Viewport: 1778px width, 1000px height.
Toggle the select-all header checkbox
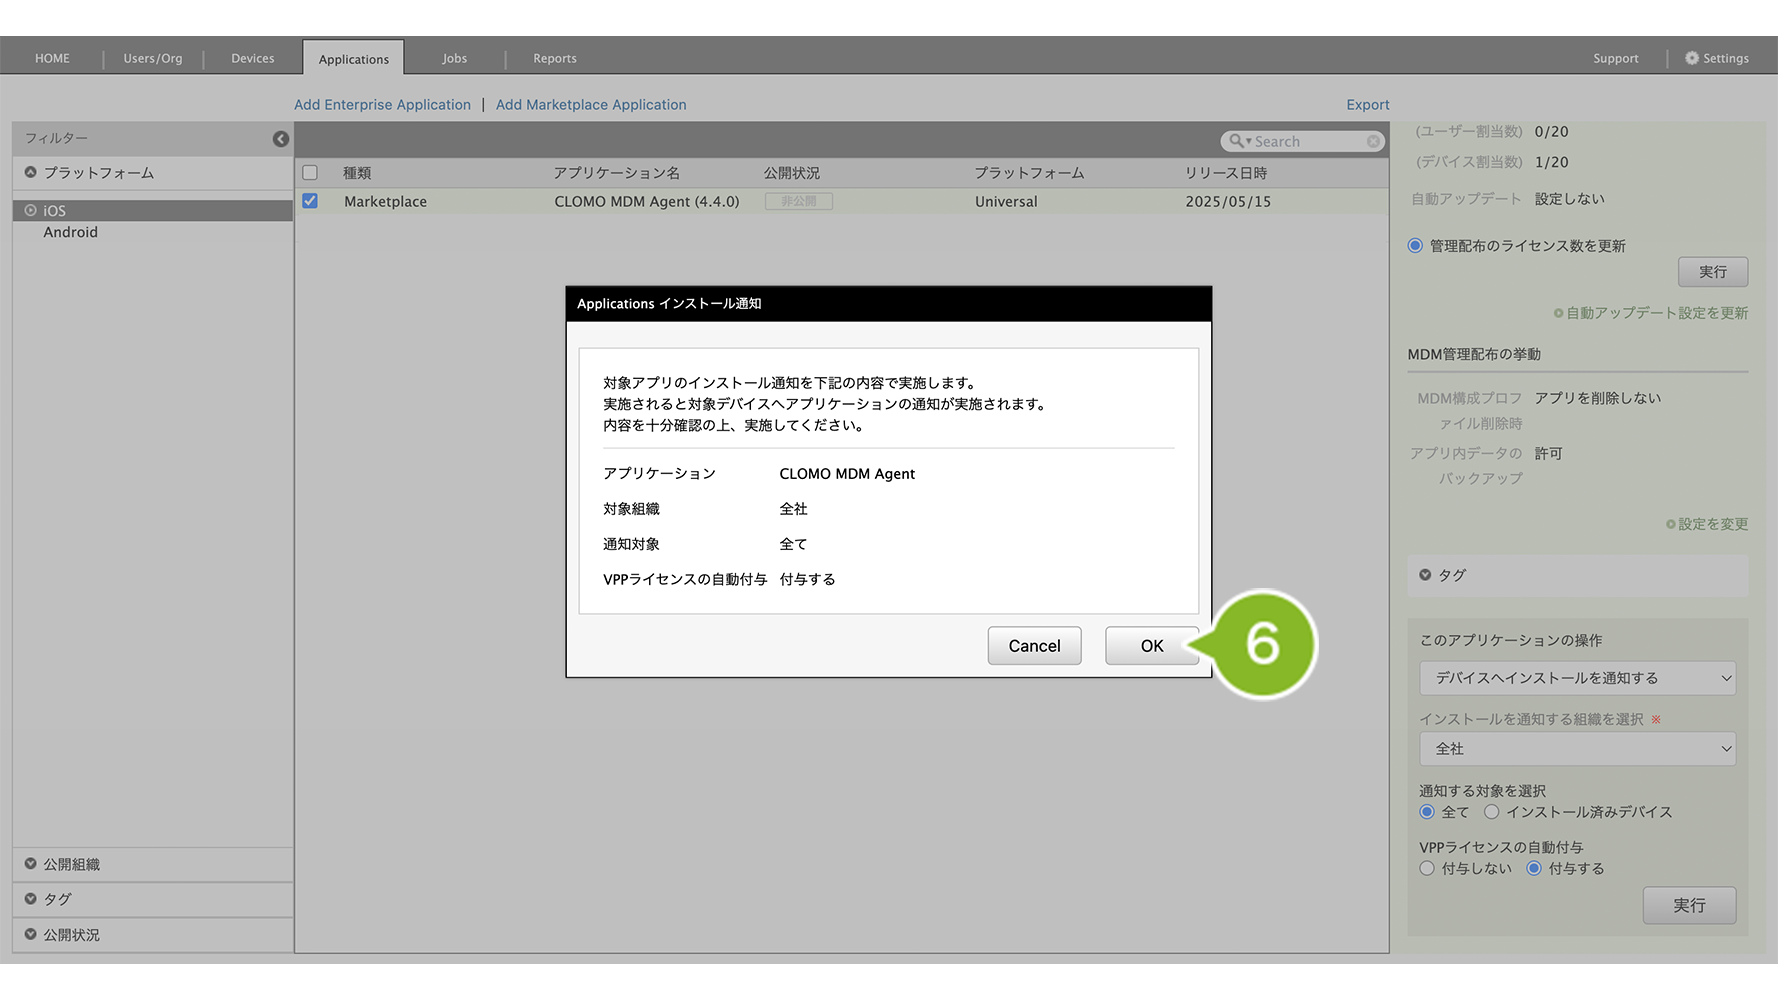point(310,173)
